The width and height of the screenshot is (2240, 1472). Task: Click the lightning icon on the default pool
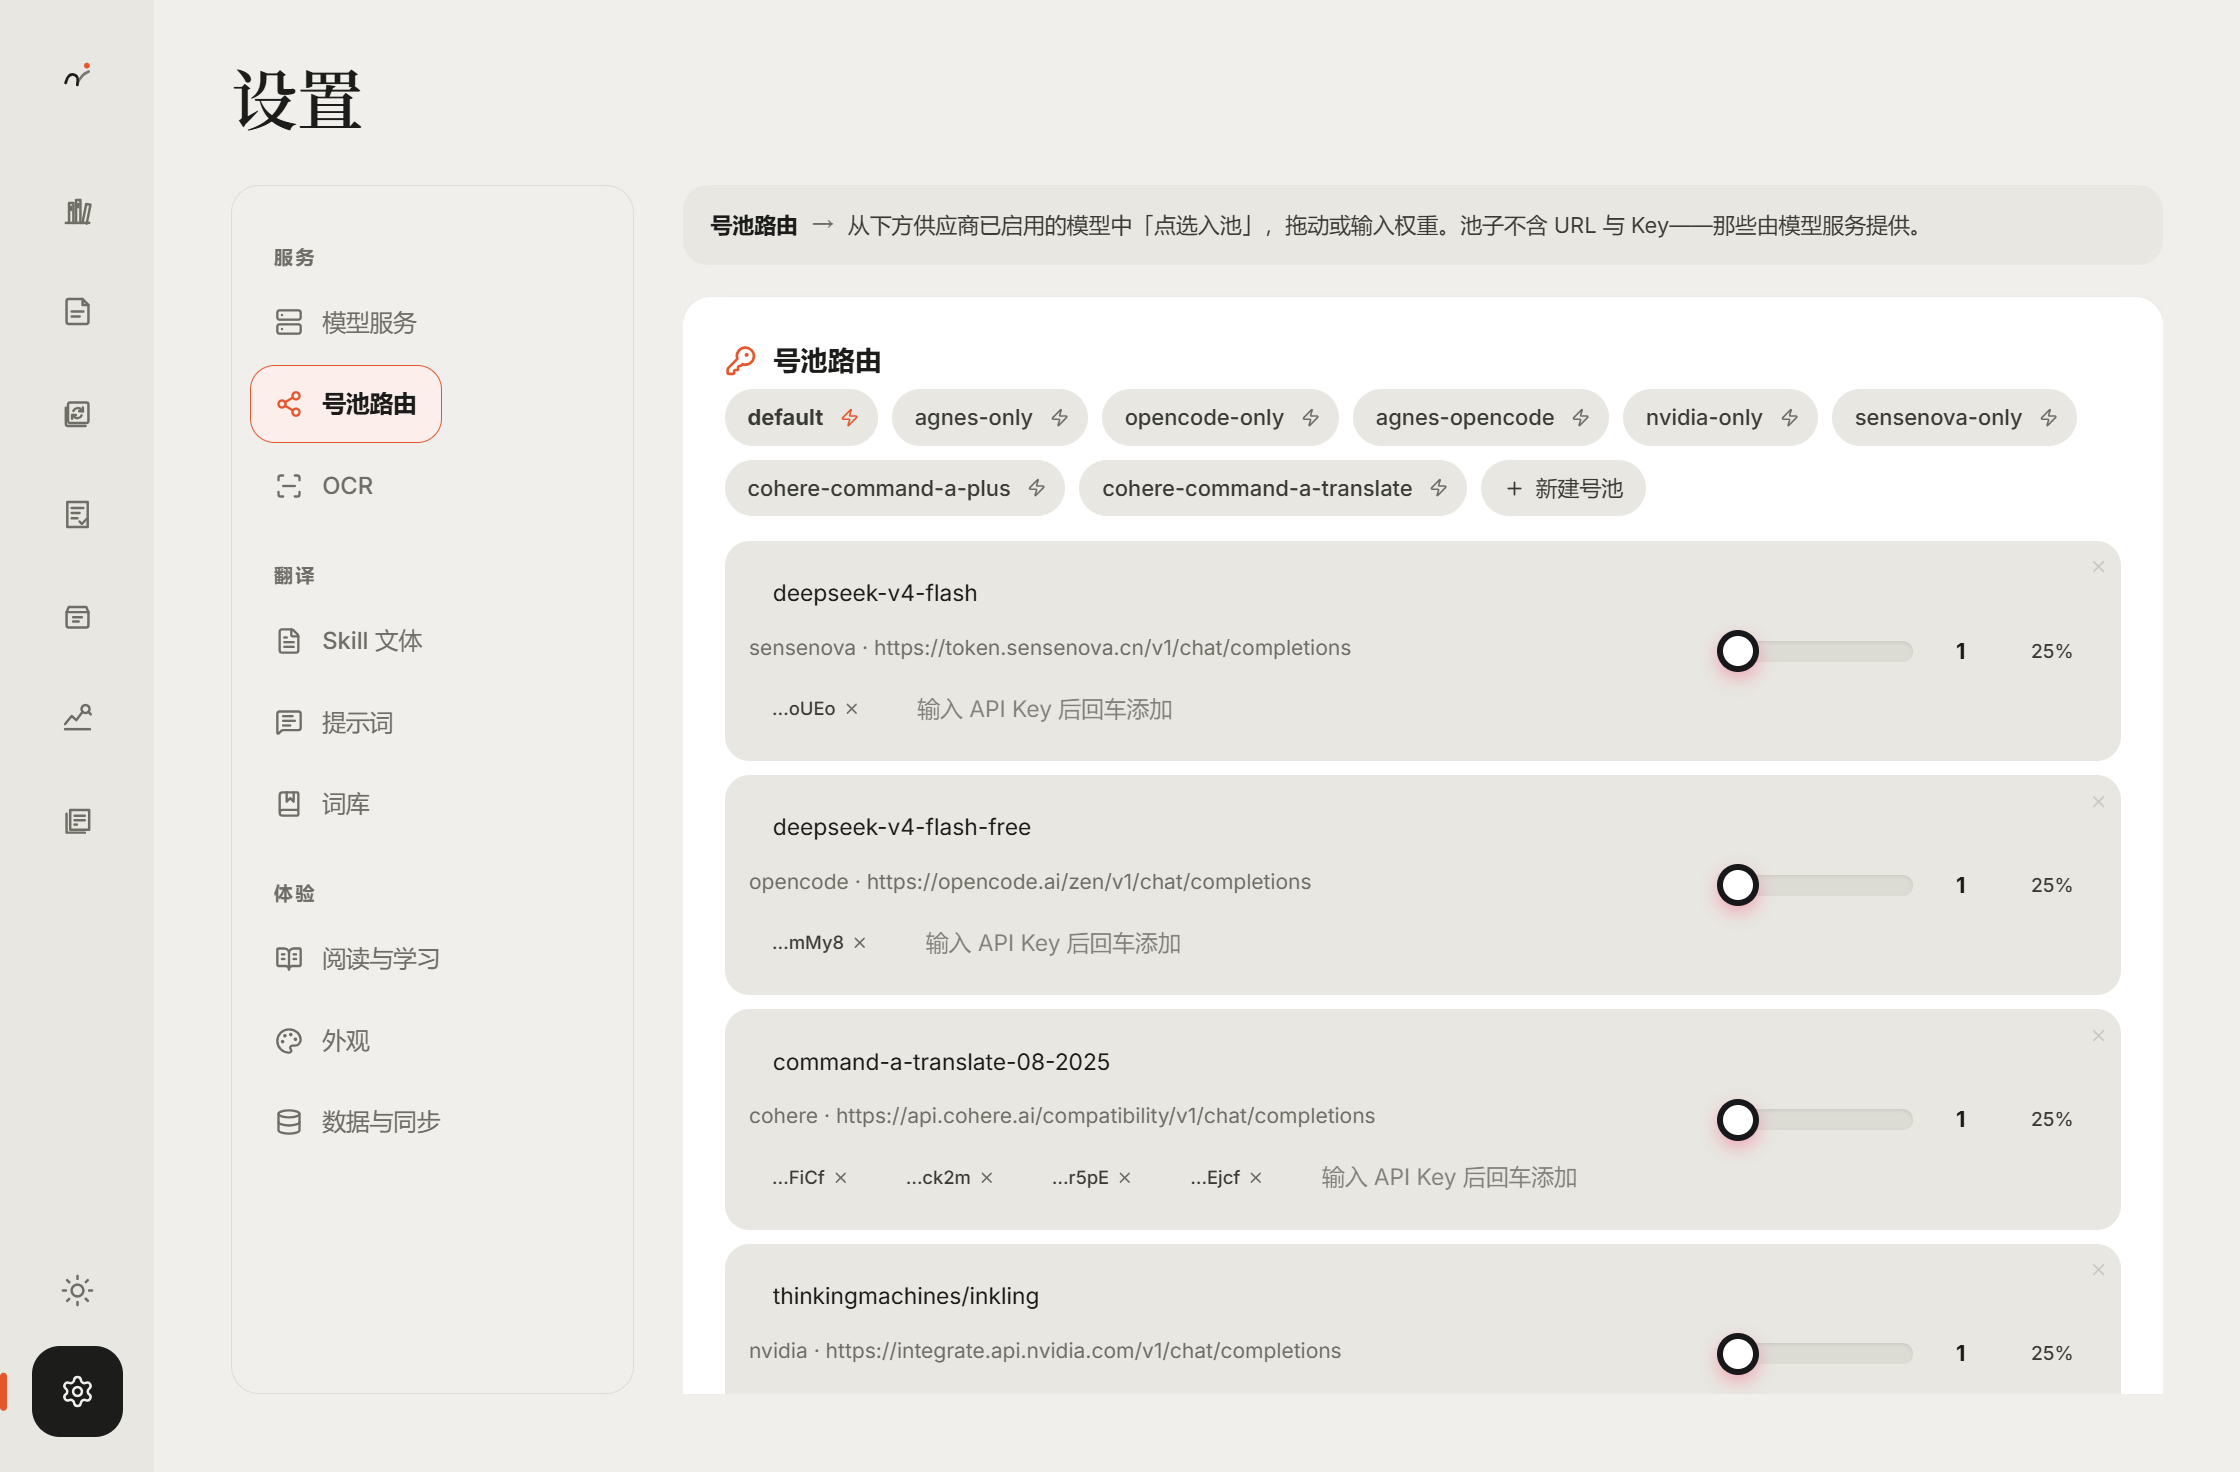pyautogui.click(x=850, y=418)
